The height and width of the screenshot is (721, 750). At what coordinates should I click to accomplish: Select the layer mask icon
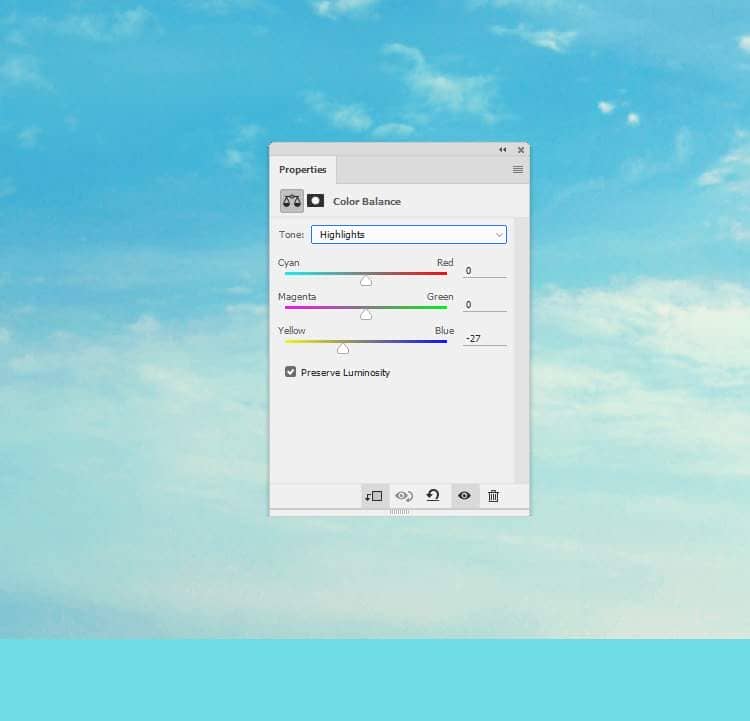316,201
